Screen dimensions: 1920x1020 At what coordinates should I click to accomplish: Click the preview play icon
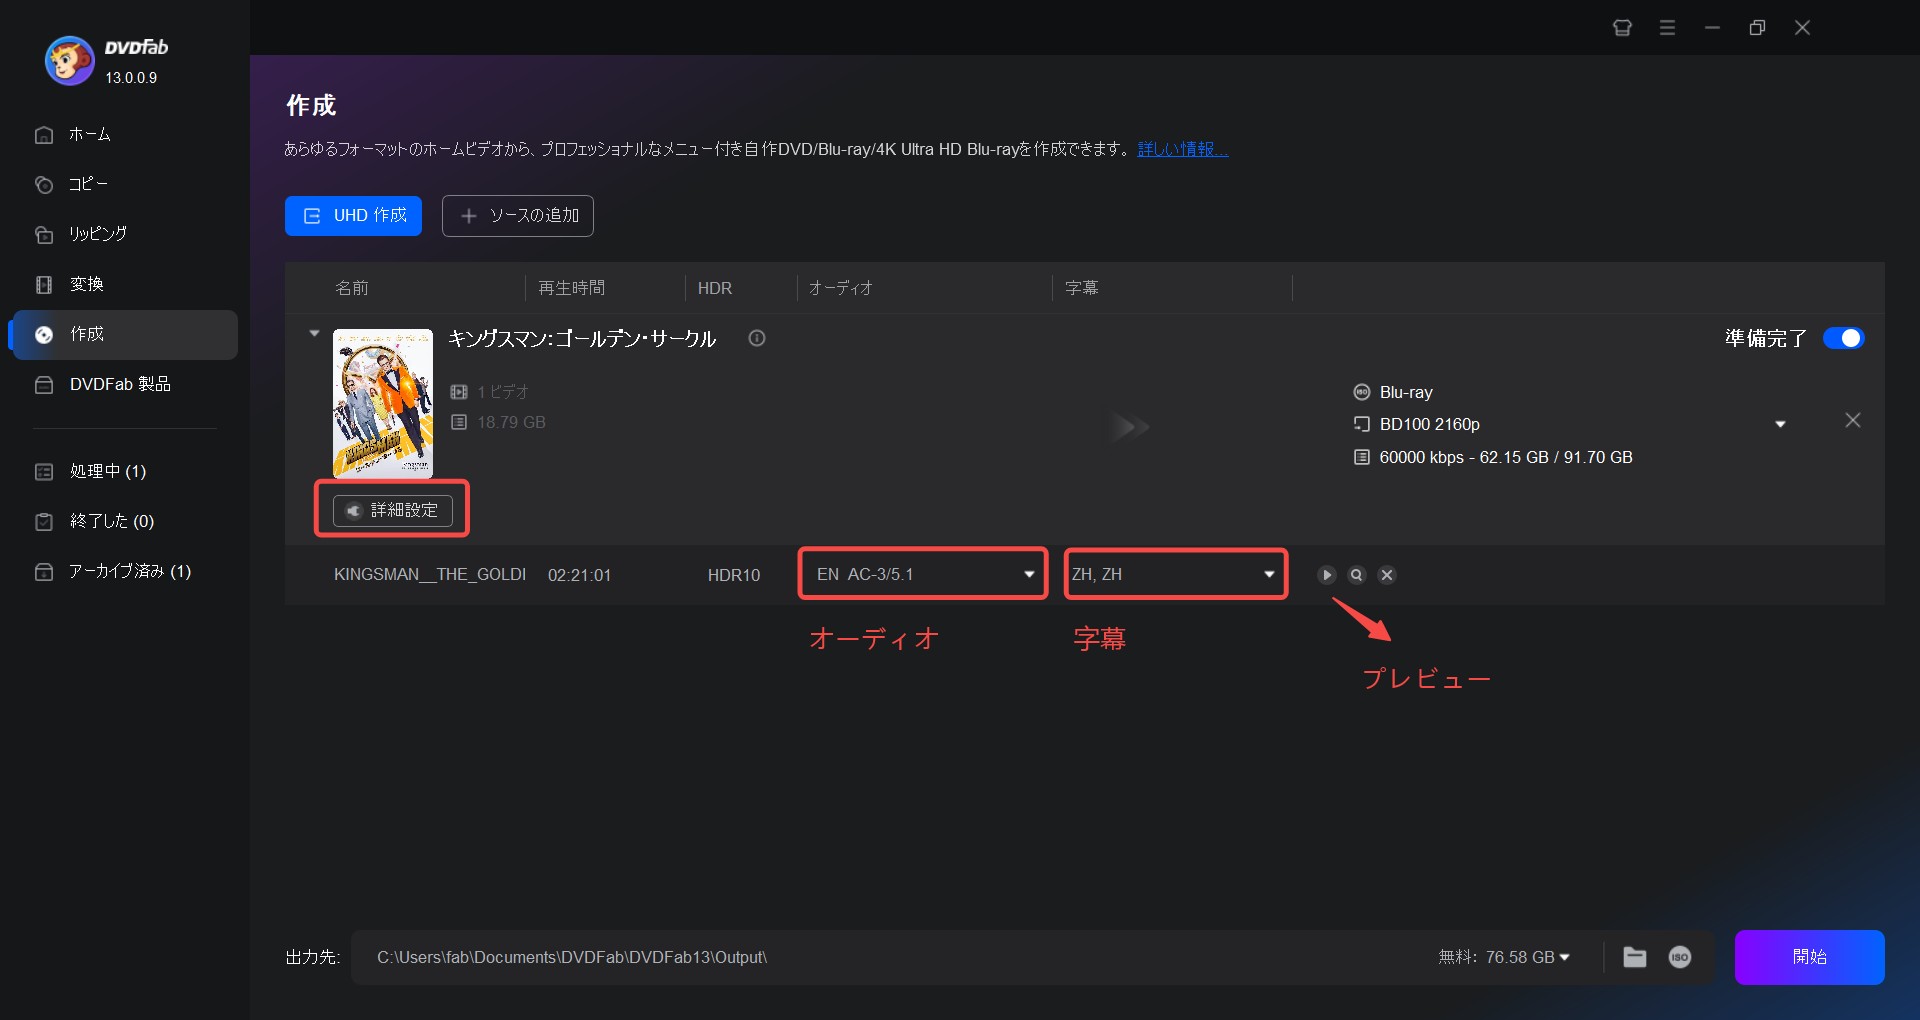click(1327, 575)
